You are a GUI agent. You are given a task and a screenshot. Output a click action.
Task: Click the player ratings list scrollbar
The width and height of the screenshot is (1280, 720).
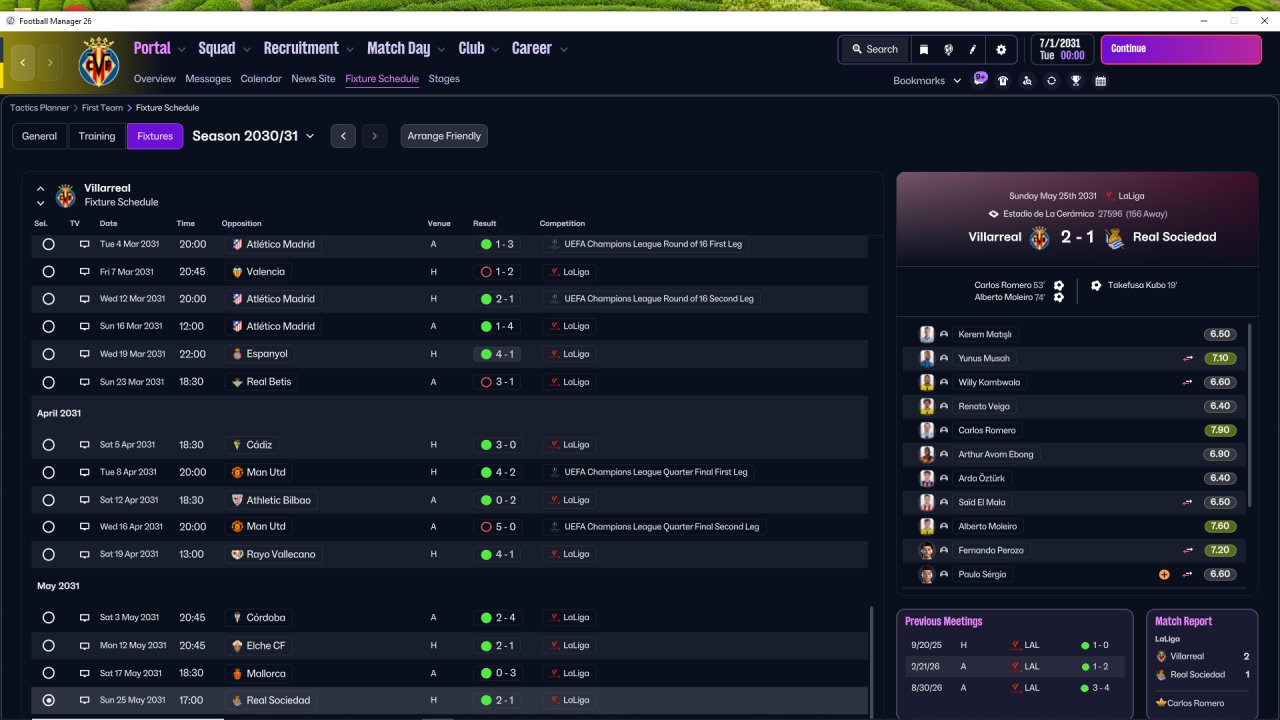[1250, 415]
